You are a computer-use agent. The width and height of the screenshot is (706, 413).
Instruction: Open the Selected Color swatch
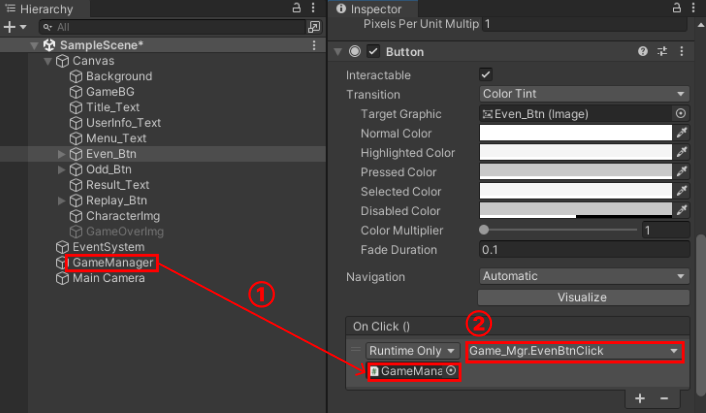[575, 191]
